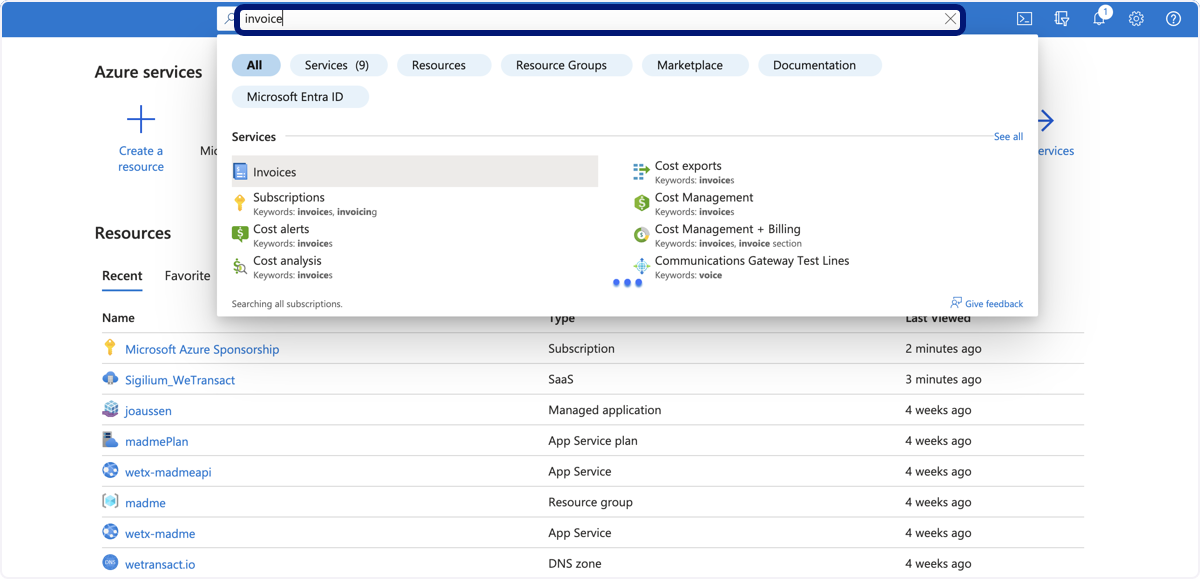Open the Sigilium_WeTransact resource
The width and height of the screenshot is (1200, 579).
(180, 380)
